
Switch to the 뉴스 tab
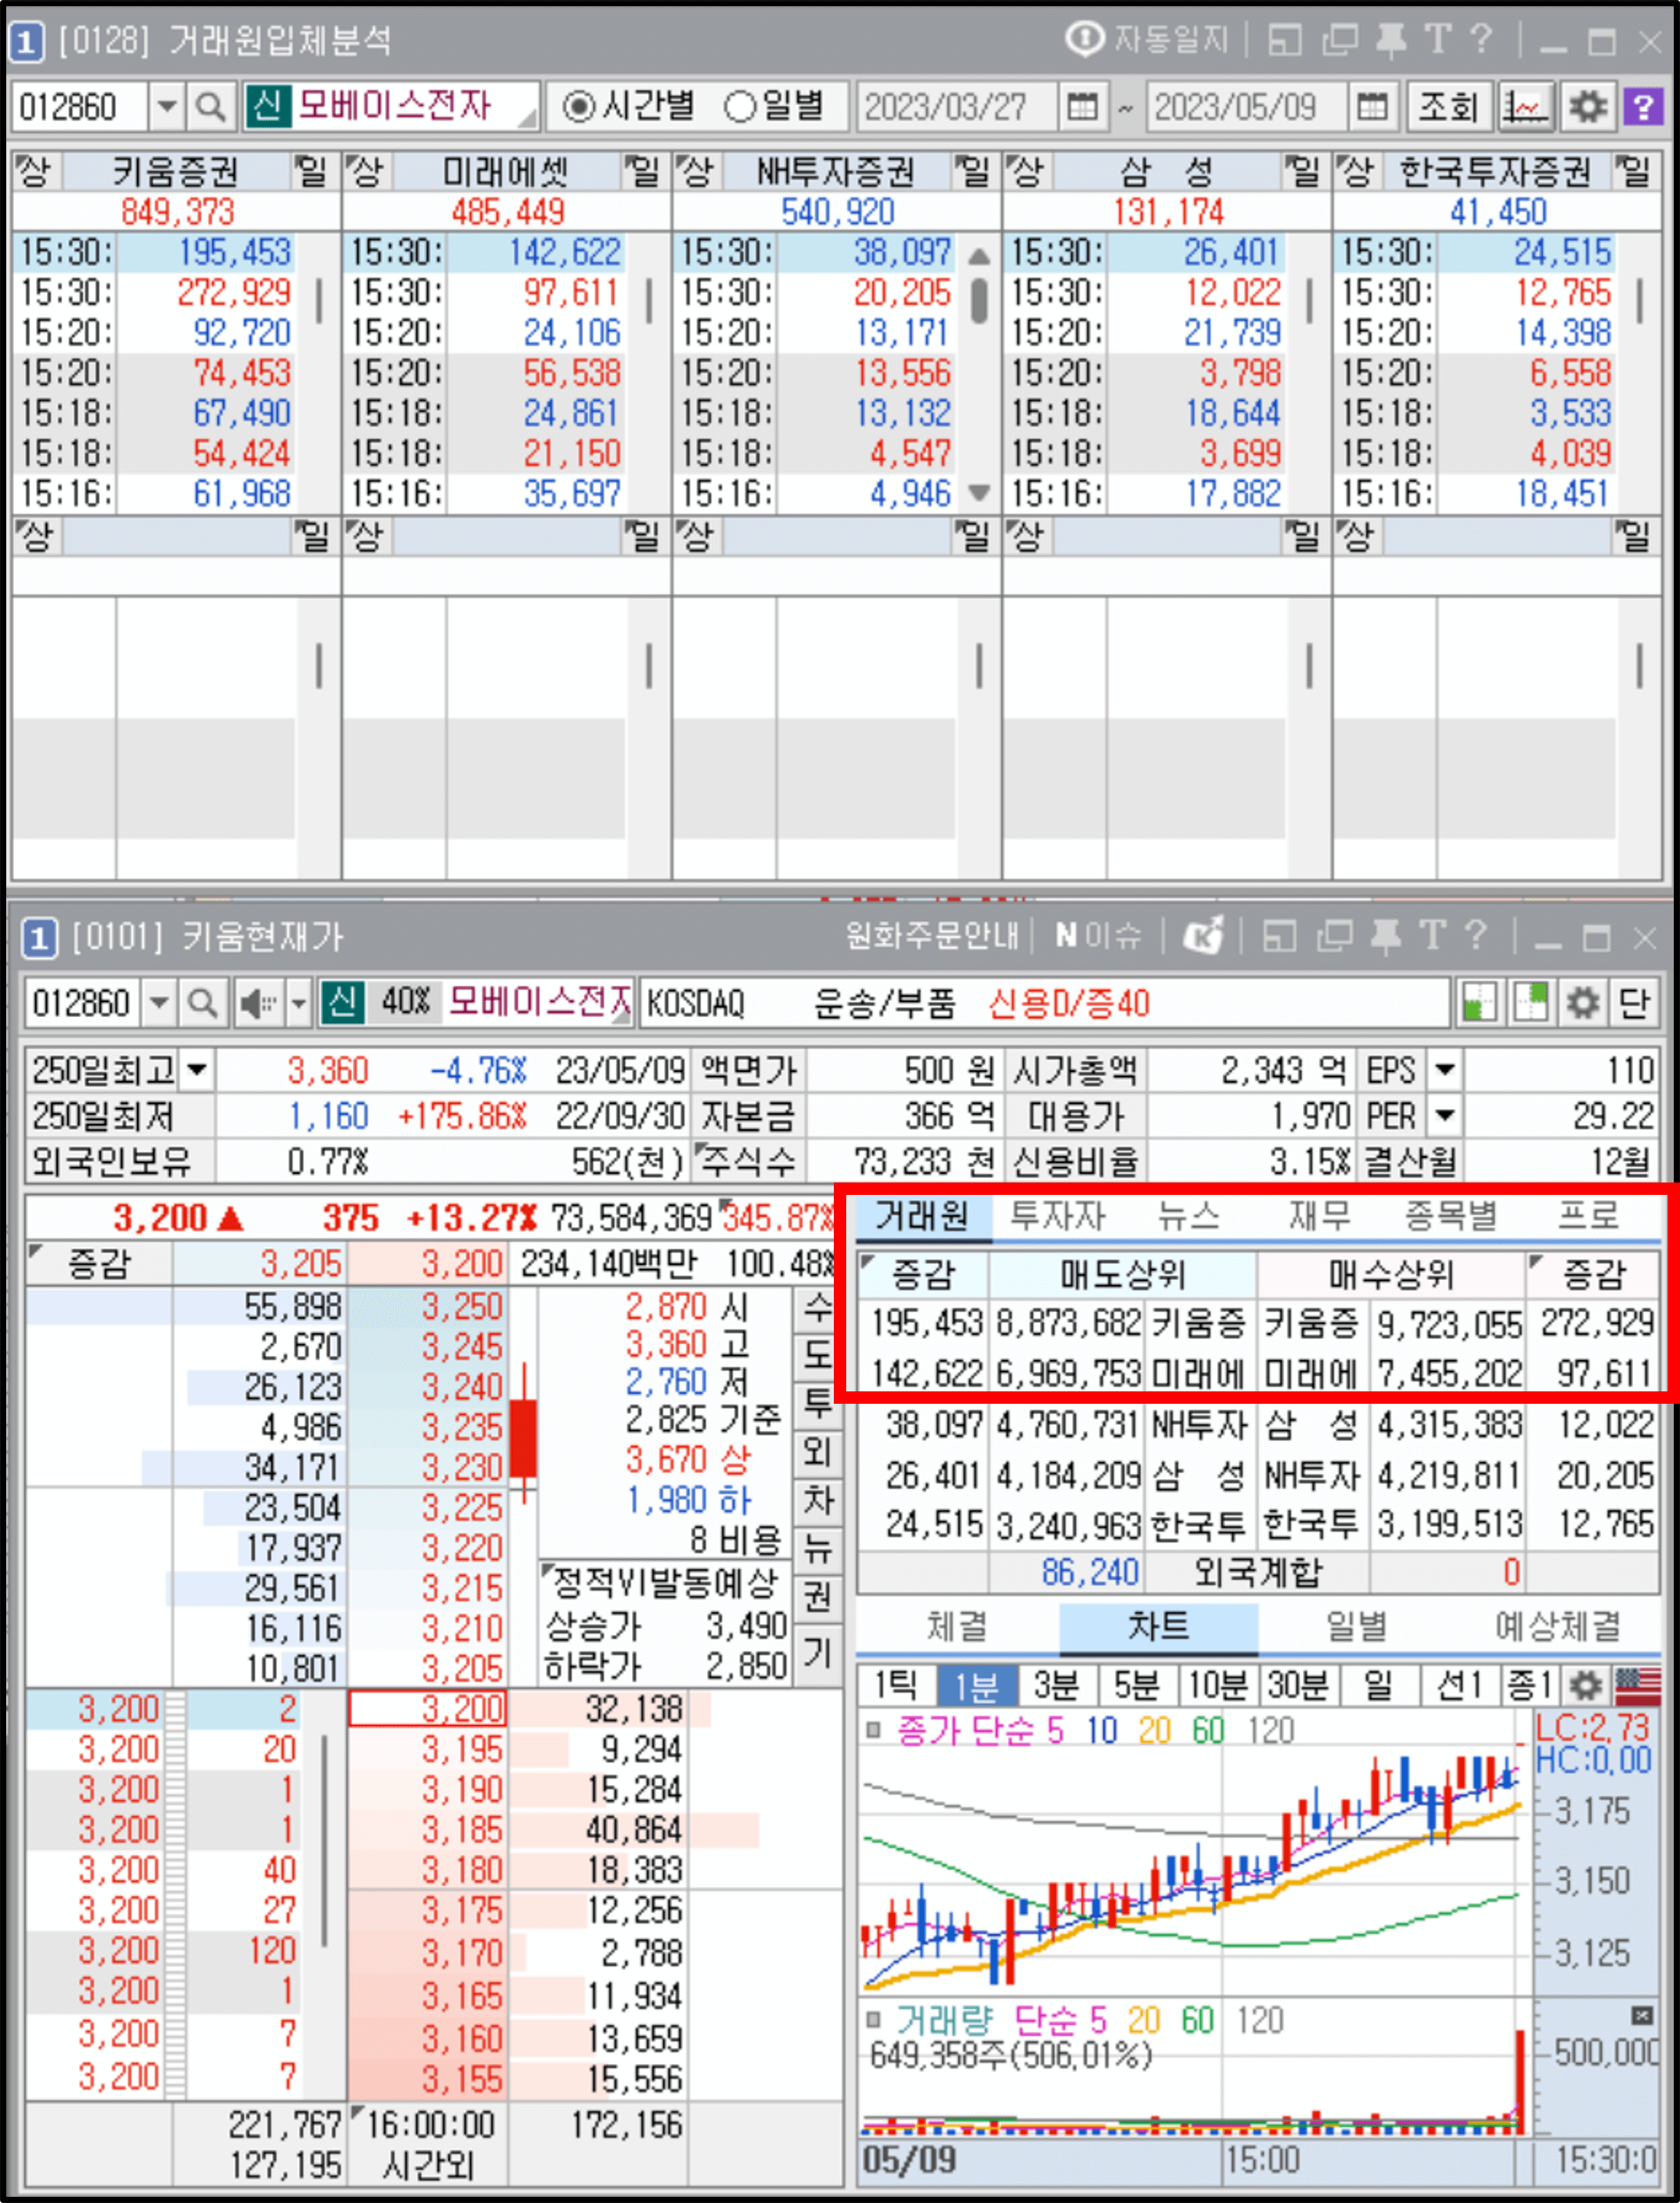(x=1189, y=1217)
